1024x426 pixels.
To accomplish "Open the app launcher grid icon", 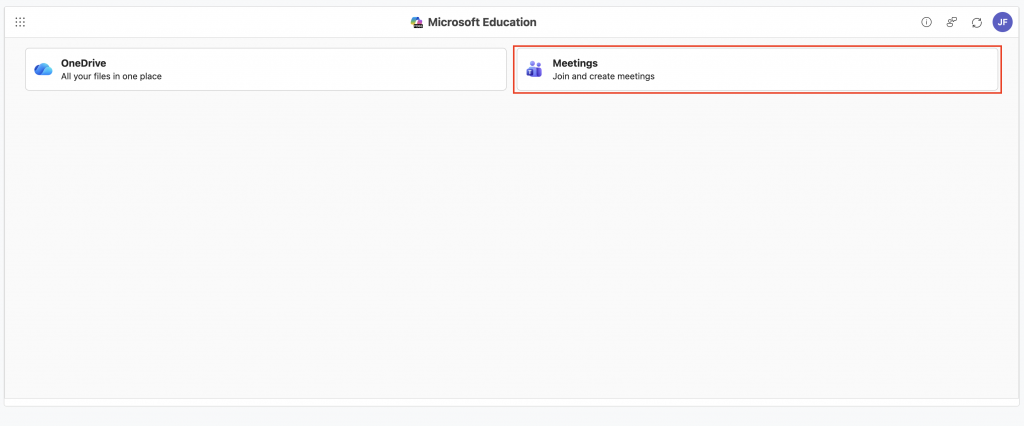I will [x=20, y=22].
